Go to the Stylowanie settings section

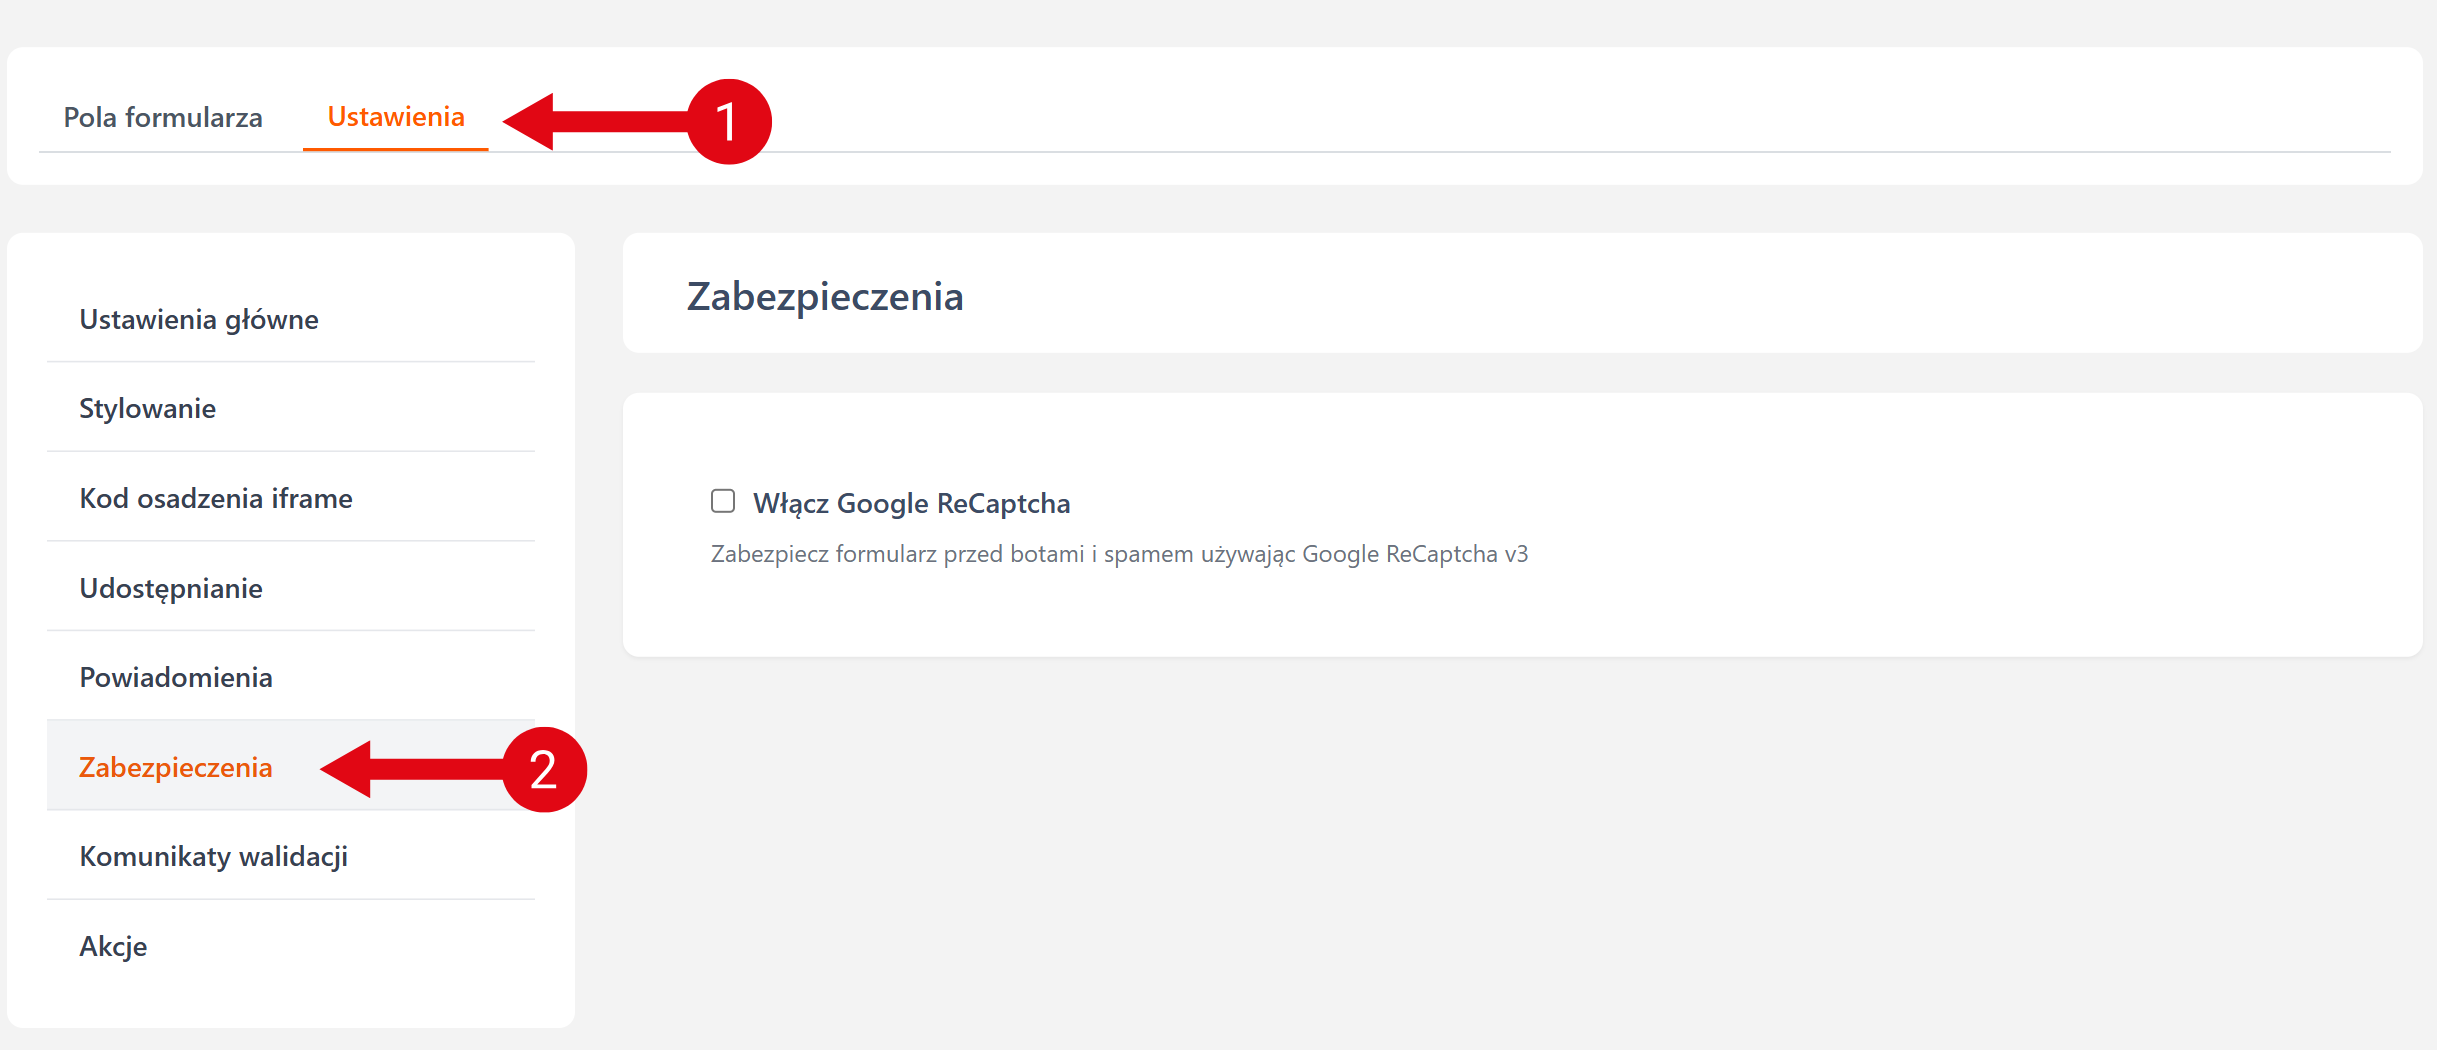148,409
